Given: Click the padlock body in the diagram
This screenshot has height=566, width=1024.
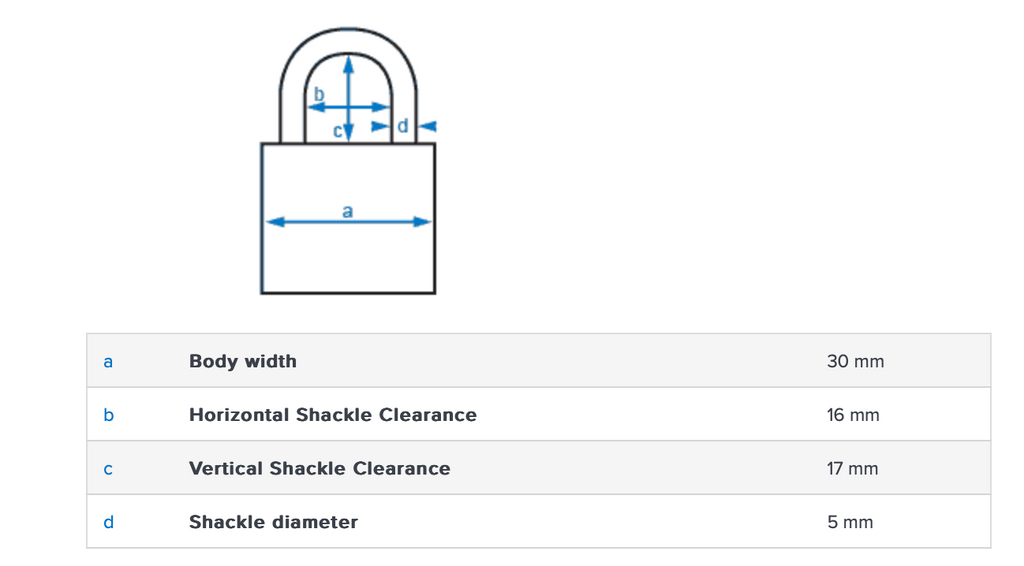Looking at the screenshot, I should click(x=347, y=260).
